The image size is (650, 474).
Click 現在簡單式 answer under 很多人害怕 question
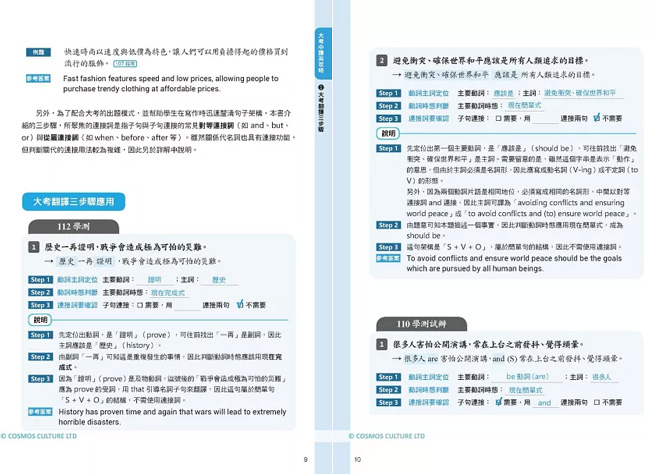525,390
